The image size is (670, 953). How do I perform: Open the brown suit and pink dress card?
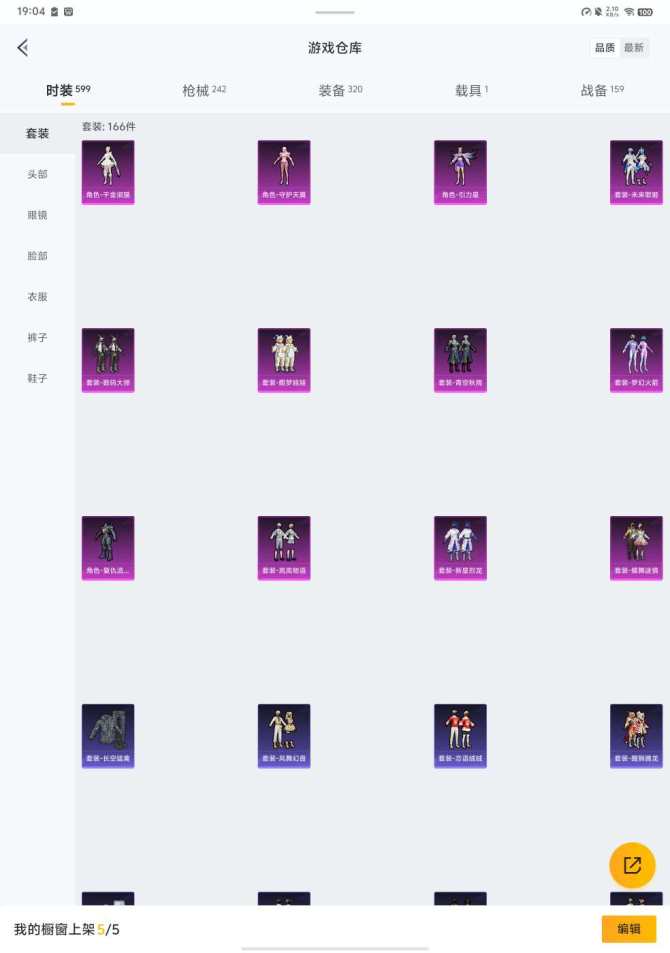pos(636,548)
